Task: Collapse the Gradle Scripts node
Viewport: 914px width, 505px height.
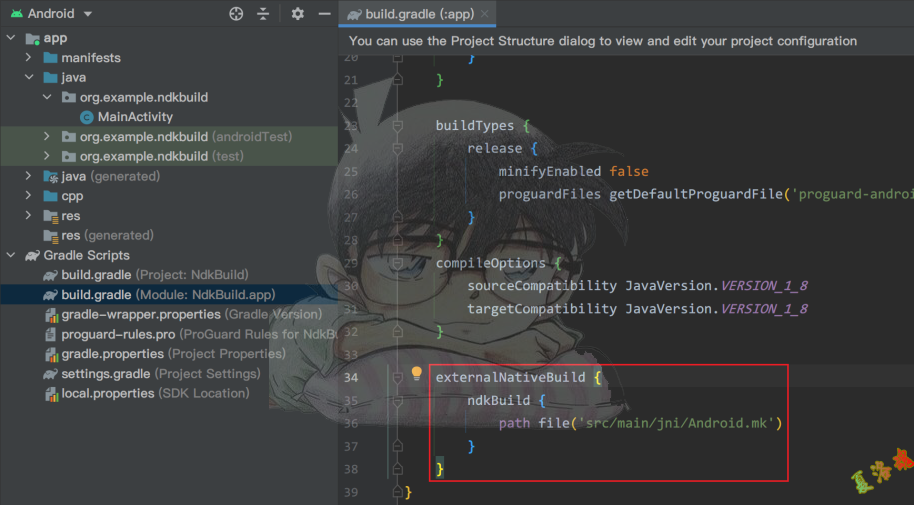Action: coord(11,255)
